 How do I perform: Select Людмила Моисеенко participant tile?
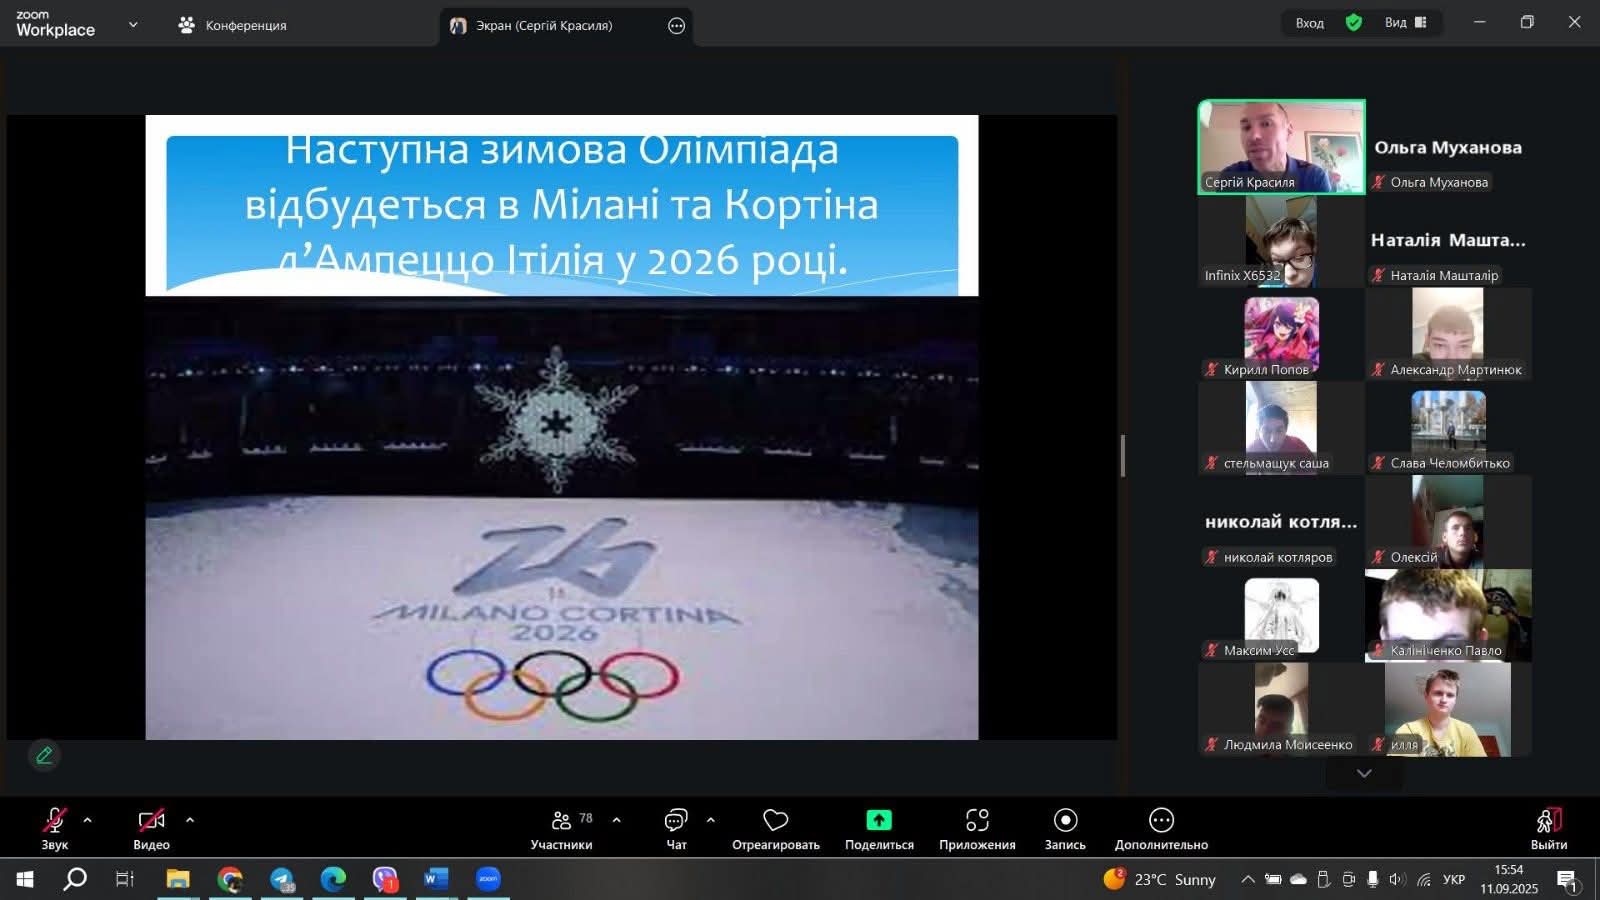point(1281,710)
